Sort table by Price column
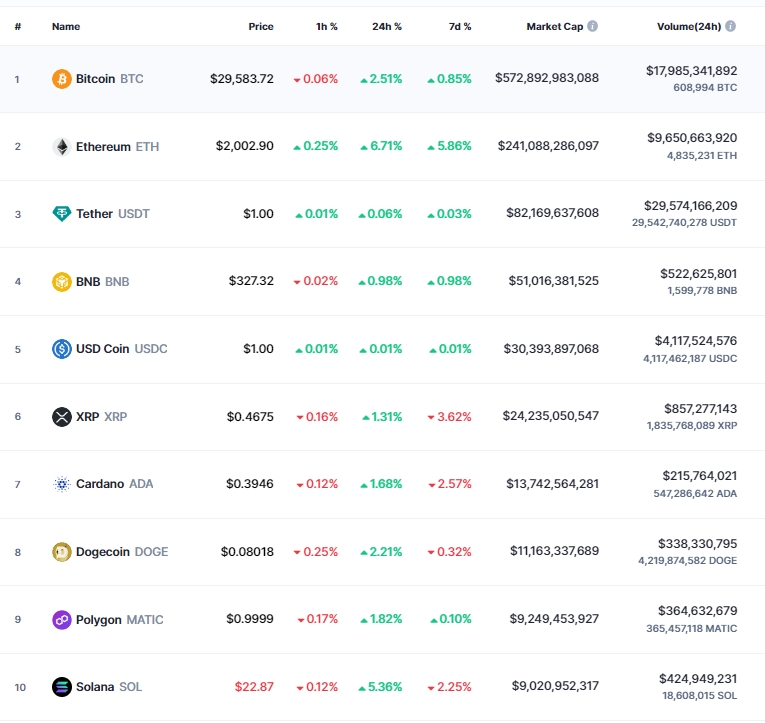The image size is (765, 723). 260,26
